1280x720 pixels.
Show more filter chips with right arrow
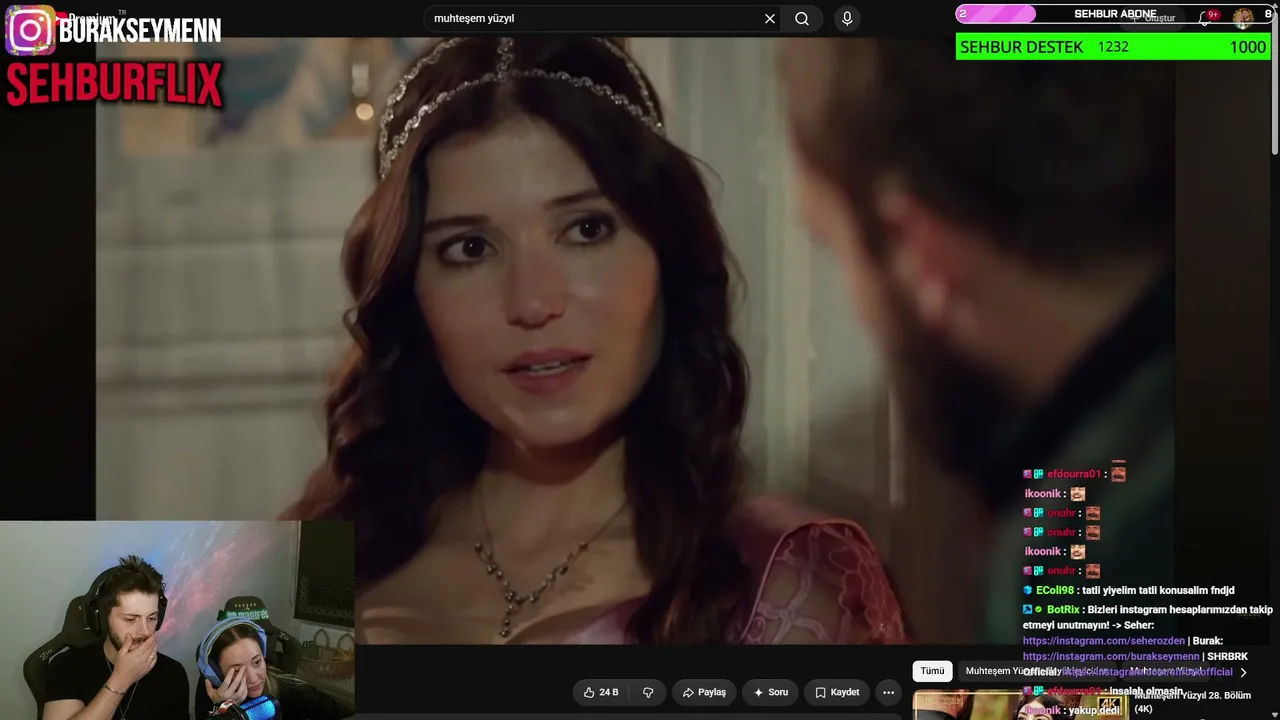point(1243,672)
